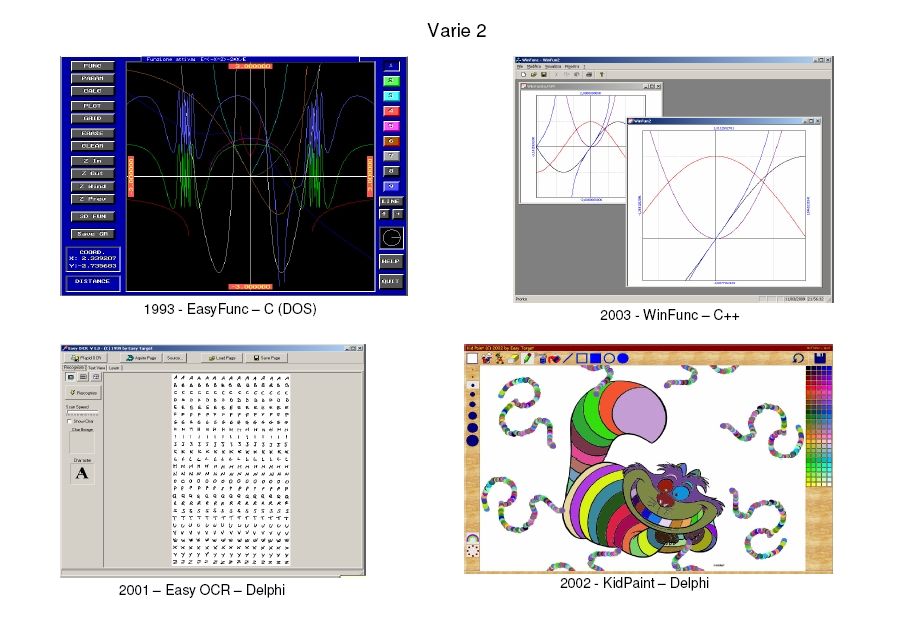Select the Pencil tool in KidPaint
This screenshot has width=900, height=636.
tap(527, 358)
